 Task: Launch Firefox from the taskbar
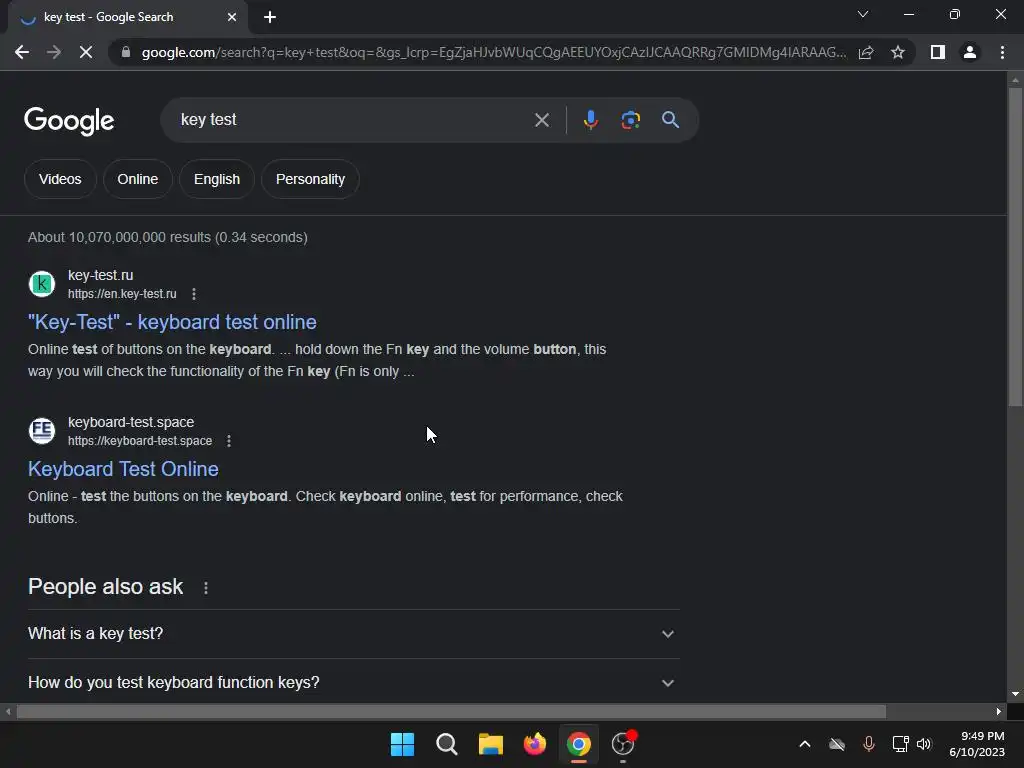coord(535,744)
